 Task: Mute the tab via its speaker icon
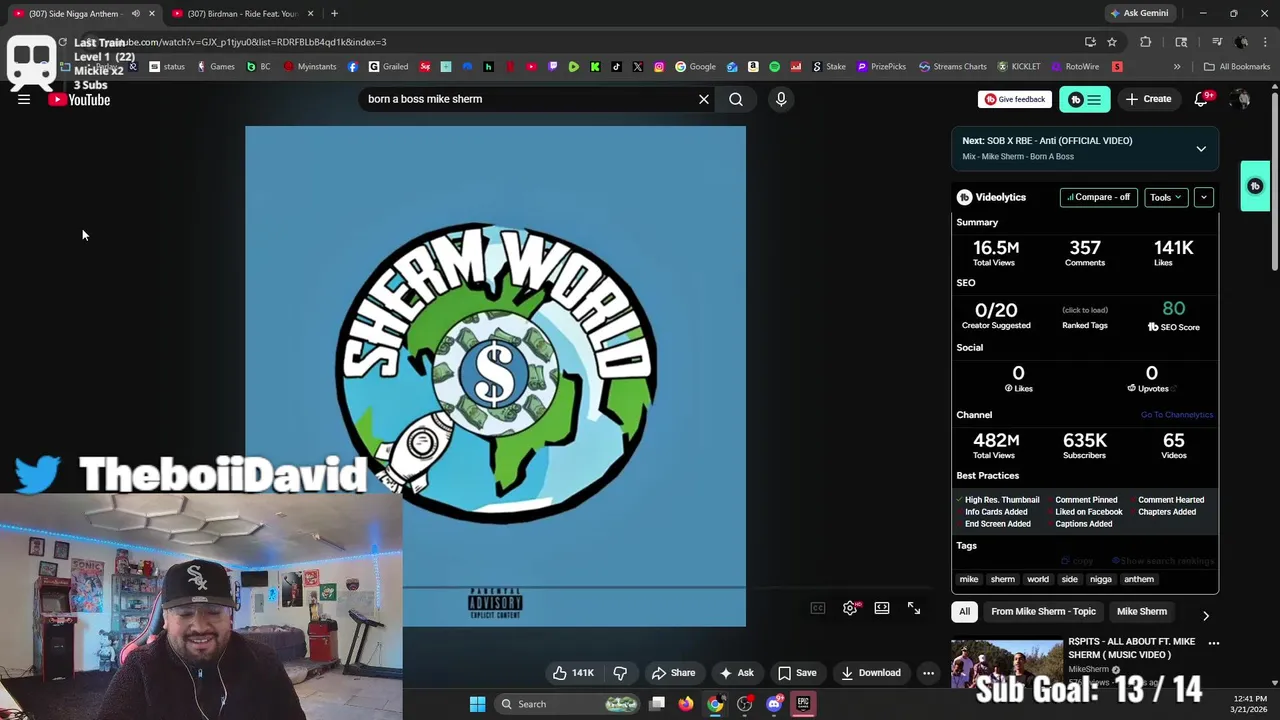135,14
